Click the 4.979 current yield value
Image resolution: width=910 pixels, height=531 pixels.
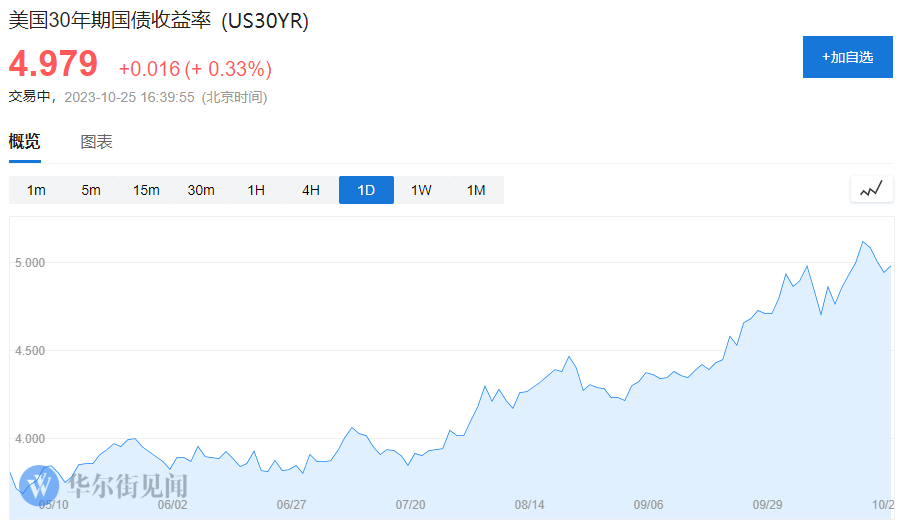tap(54, 65)
